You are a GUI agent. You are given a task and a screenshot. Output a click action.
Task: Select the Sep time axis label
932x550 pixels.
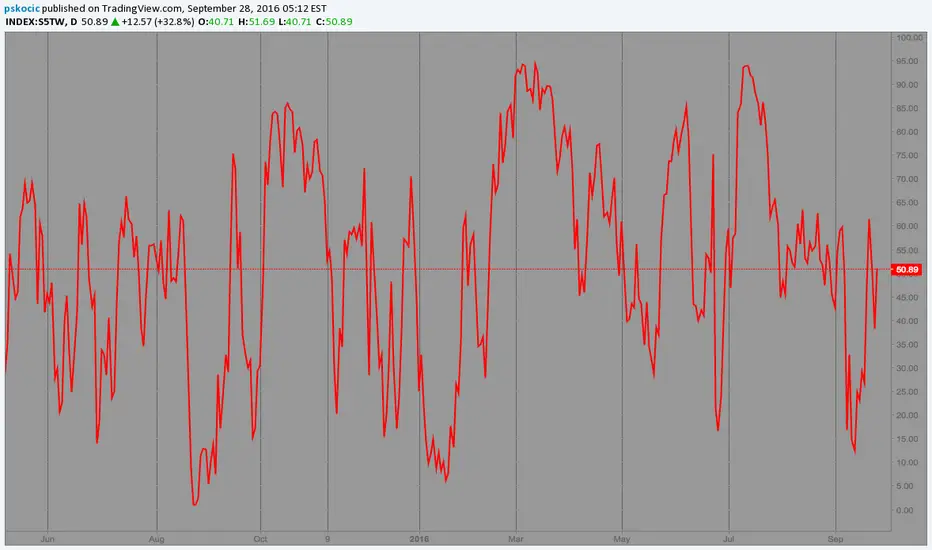coord(835,539)
